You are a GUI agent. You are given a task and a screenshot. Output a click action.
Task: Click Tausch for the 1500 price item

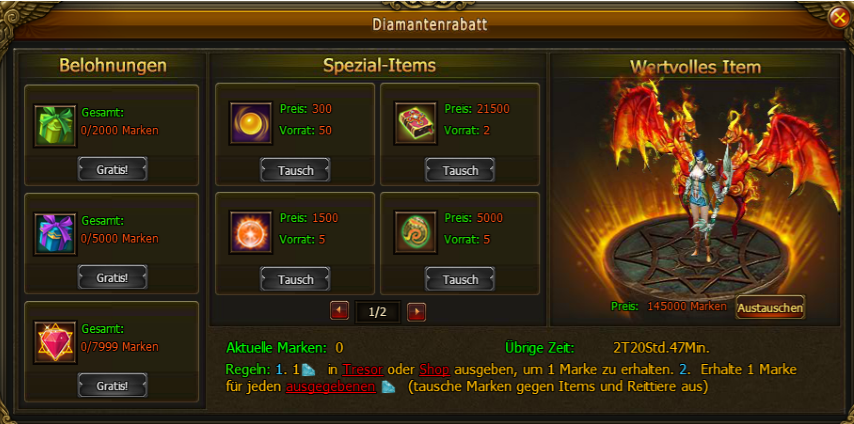tap(296, 279)
